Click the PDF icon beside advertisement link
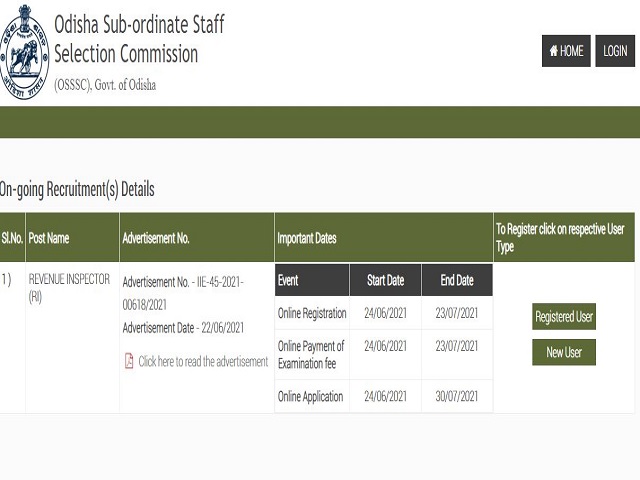640x480 pixels. pyautogui.click(x=129, y=361)
